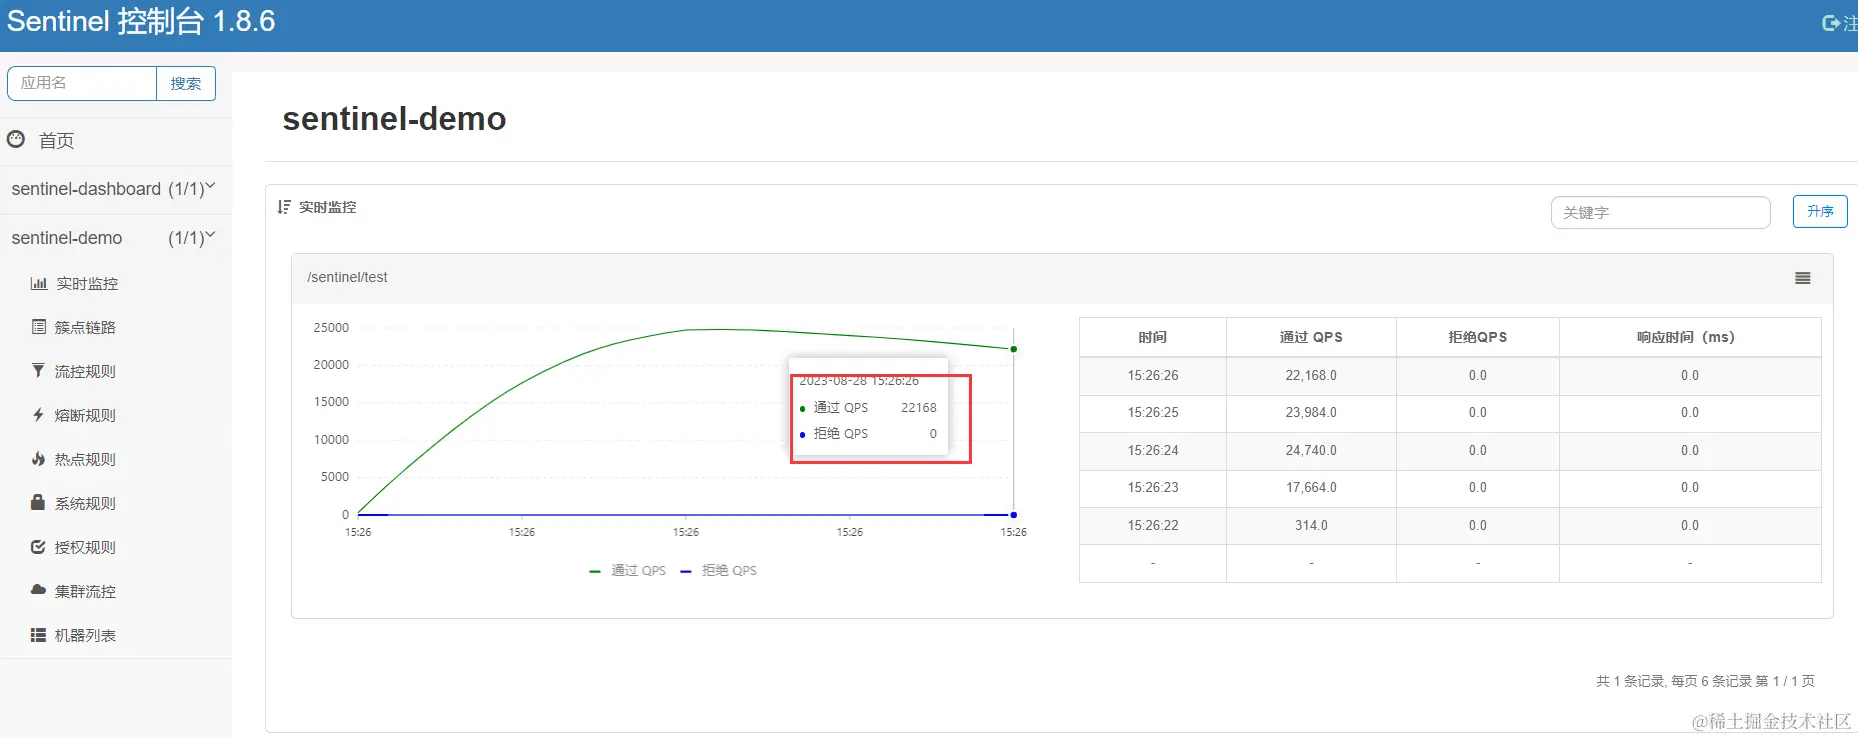The width and height of the screenshot is (1858, 738).
Task: Click the logout icon in the top header
Action: coord(1831,22)
